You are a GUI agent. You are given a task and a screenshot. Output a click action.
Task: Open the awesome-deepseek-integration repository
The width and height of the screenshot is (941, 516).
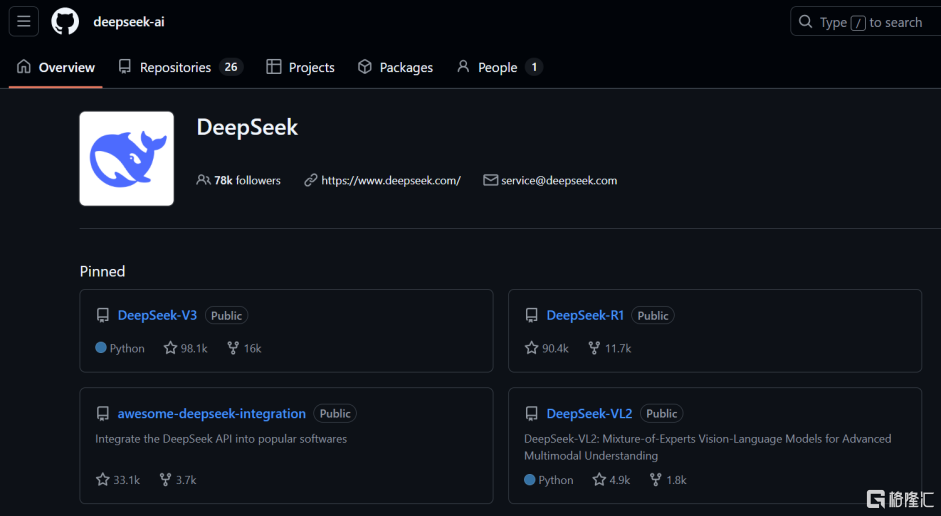pyautogui.click(x=212, y=413)
